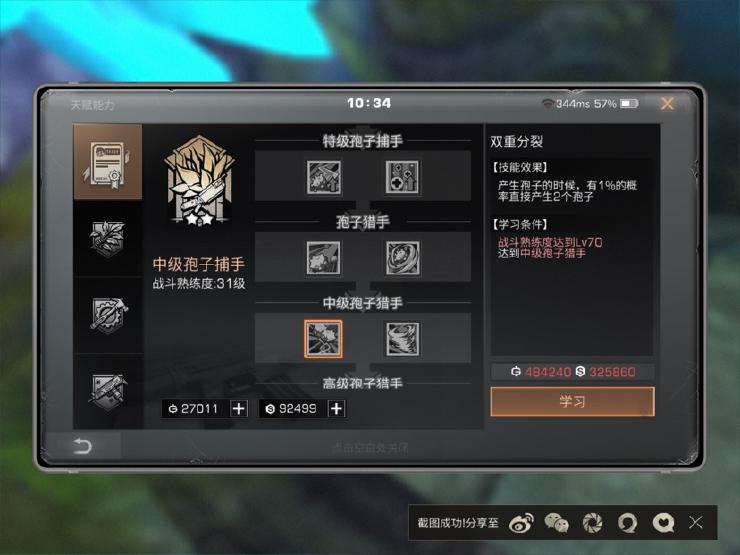740x555 pixels.
Task: Select tornado skill under 中级孢子猎手
Action: [x=403, y=339]
